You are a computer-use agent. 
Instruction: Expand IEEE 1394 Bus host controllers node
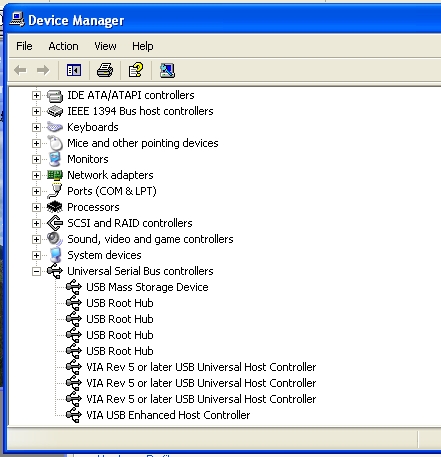[x=36, y=112]
